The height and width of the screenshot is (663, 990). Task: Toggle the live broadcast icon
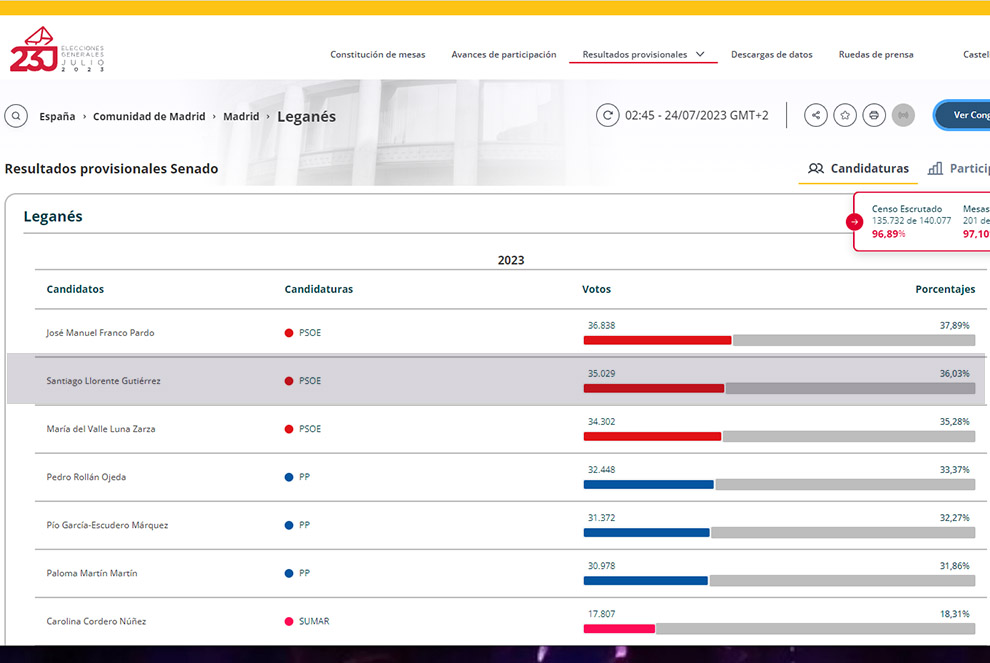coord(903,115)
